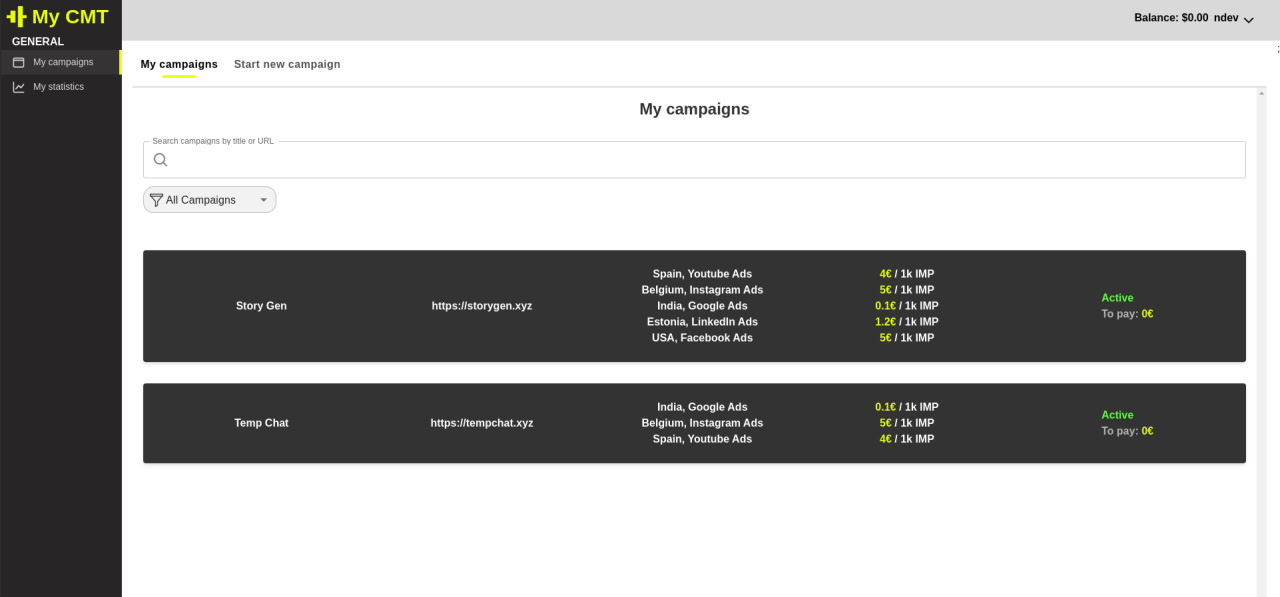Click the https://storygen.xyz URL
1280x597 pixels.
coord(482,305)
